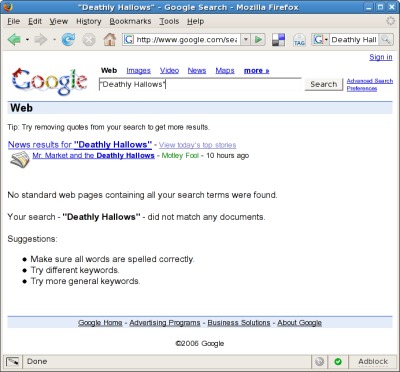This screenshot has width=400, height=372.
Task: Open the Edit menu
Action: [35, 21]
